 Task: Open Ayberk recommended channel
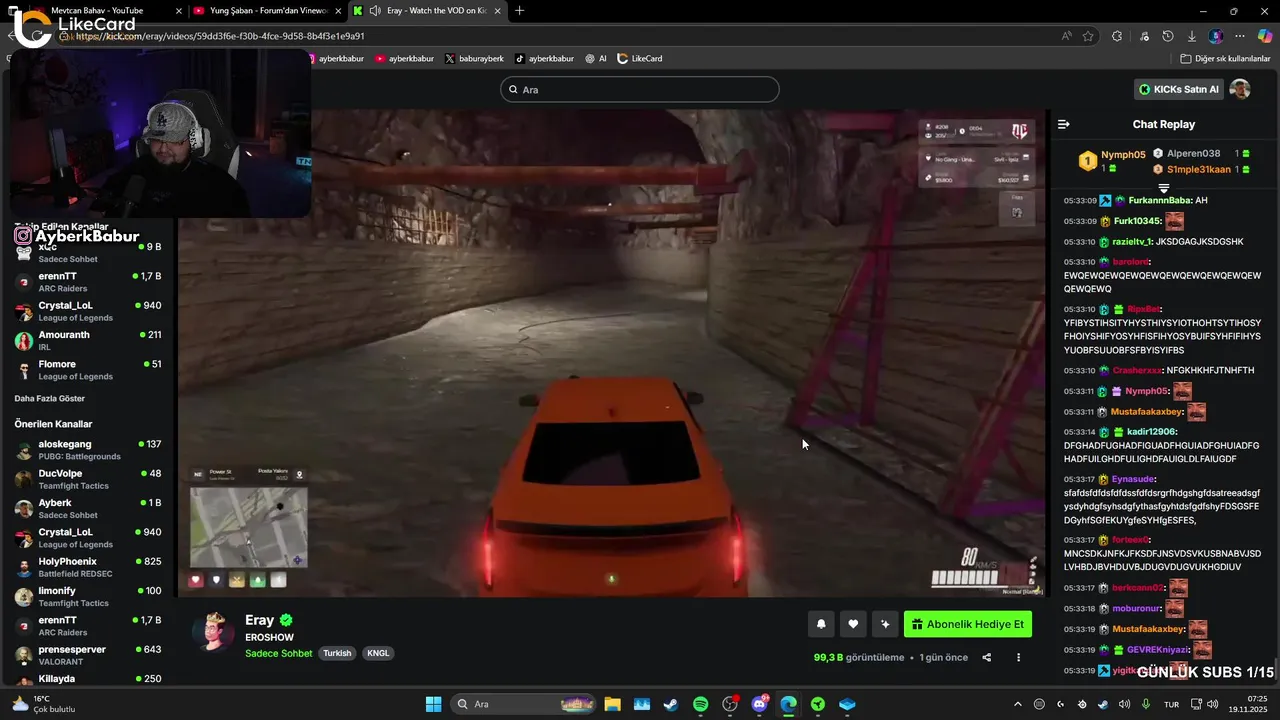(x=88, y=508)
